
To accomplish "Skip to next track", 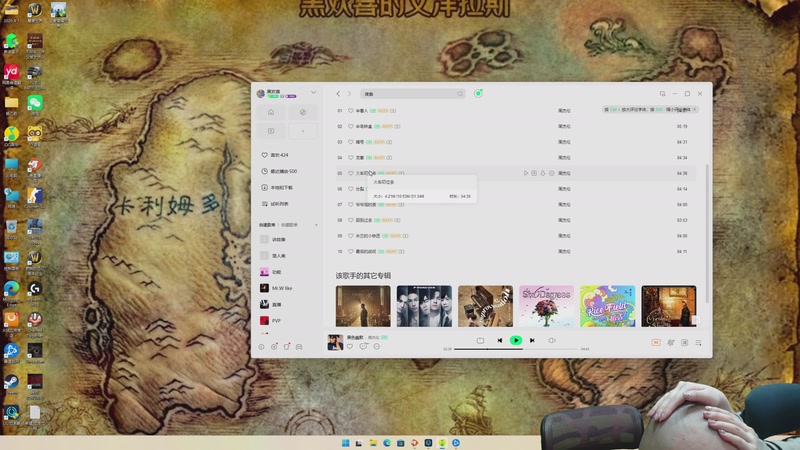I will [532, 340].
